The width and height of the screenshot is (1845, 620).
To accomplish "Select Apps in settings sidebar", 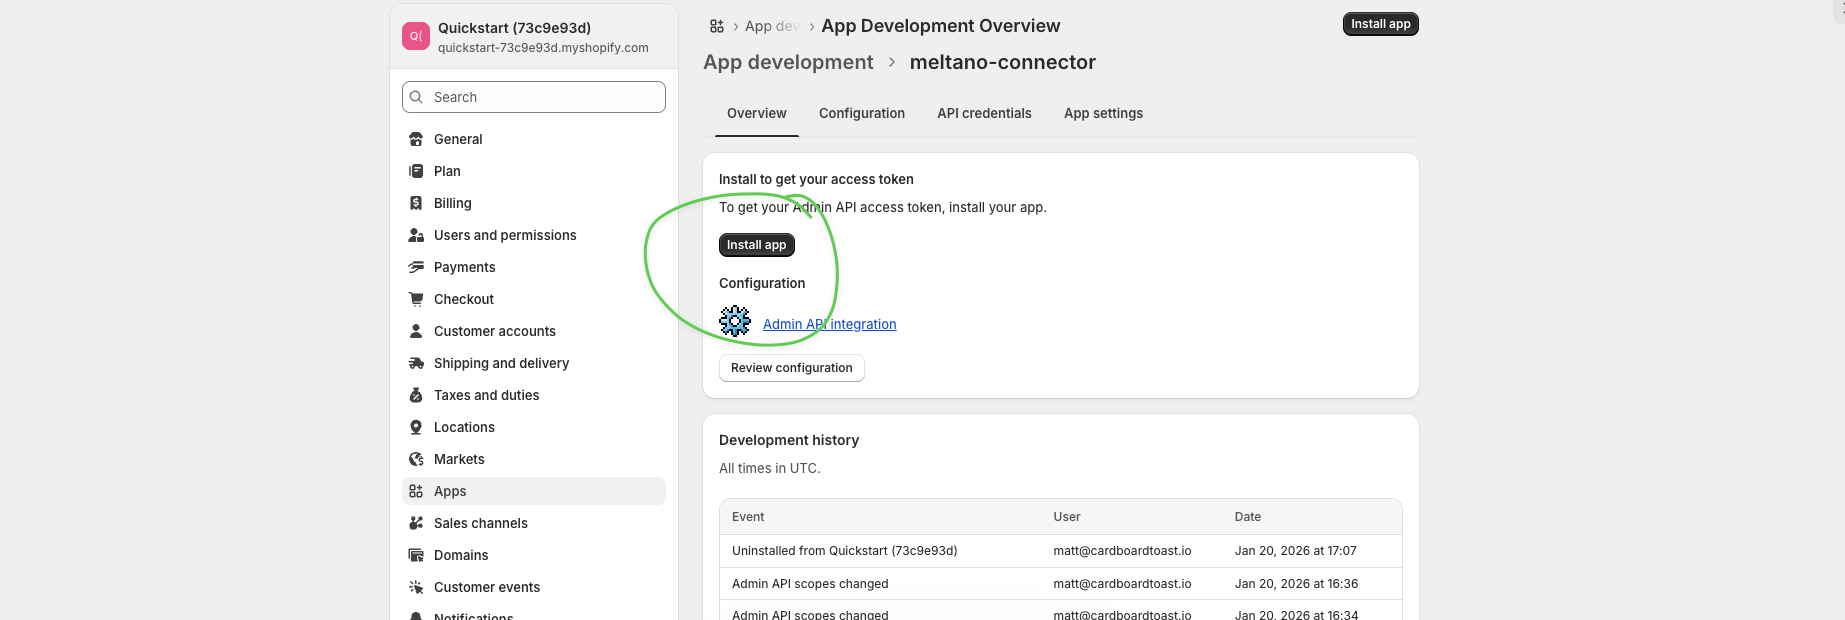I will pyautogui.click(x=534, y=491).
